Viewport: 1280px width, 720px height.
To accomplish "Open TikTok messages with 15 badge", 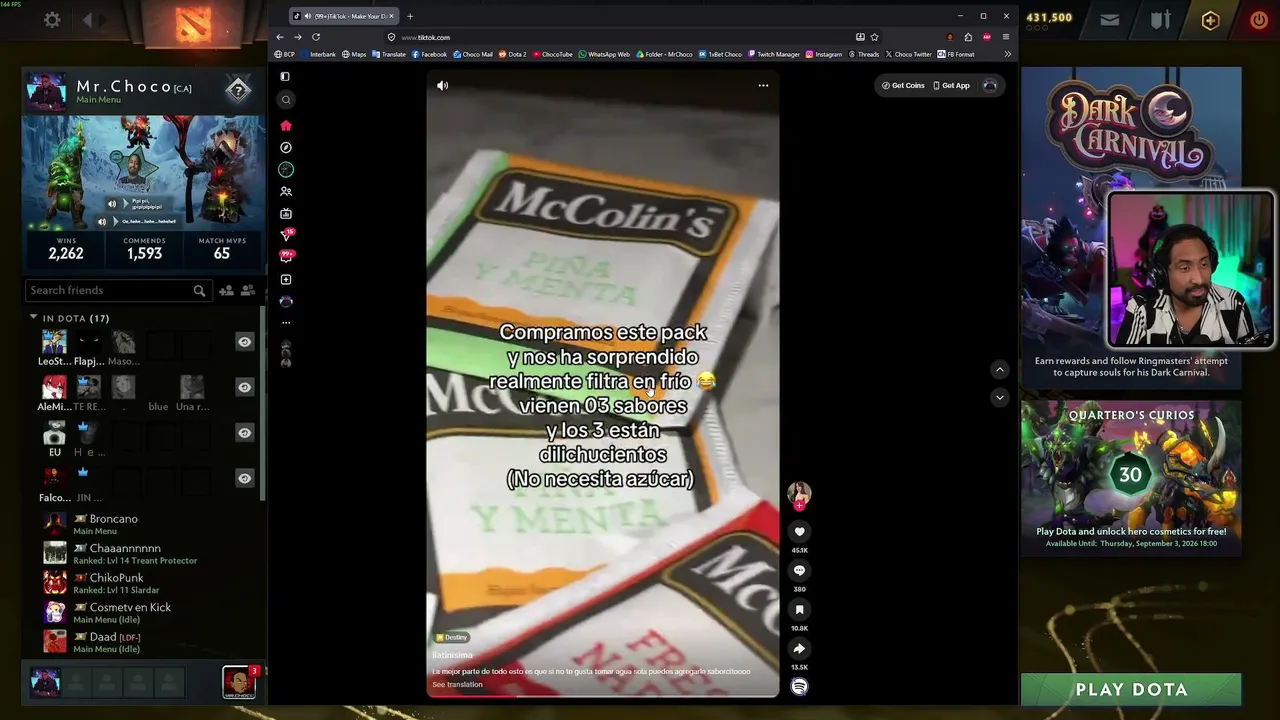I will pyautogui.click(x=286, y=235).
